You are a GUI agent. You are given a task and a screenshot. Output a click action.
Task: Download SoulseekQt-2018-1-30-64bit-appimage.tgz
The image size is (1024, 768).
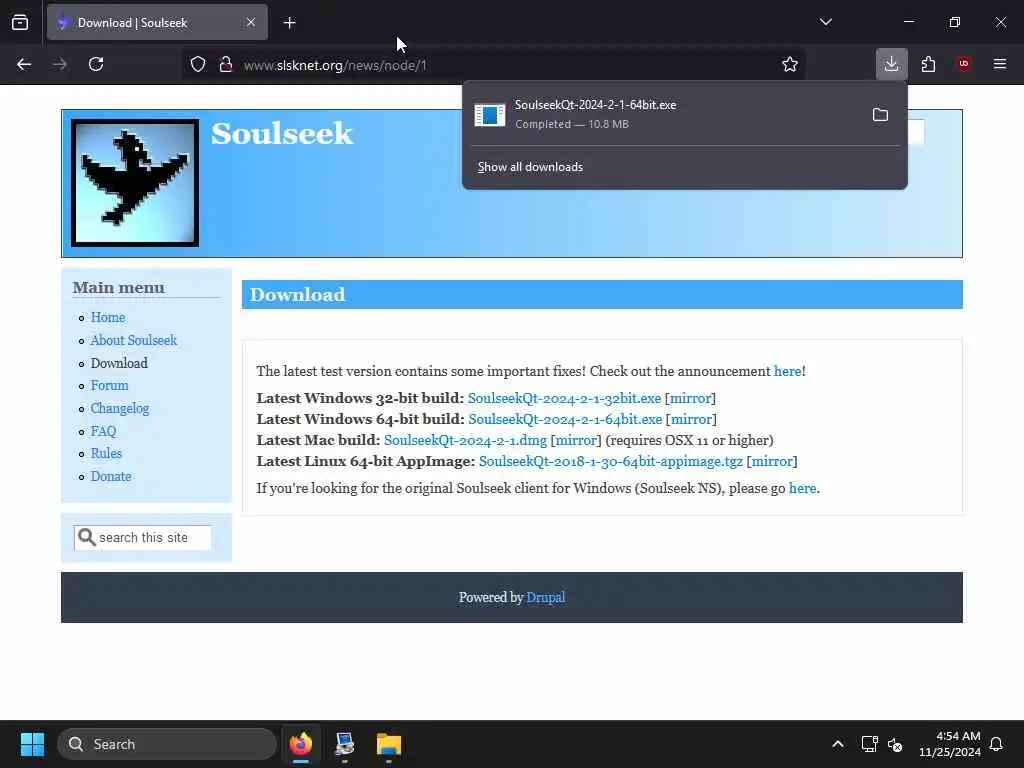pos(611,461)
